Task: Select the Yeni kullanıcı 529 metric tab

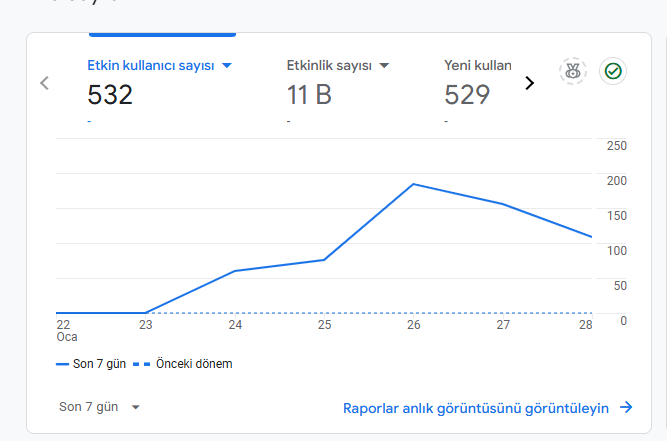Action: pos(478,89)
